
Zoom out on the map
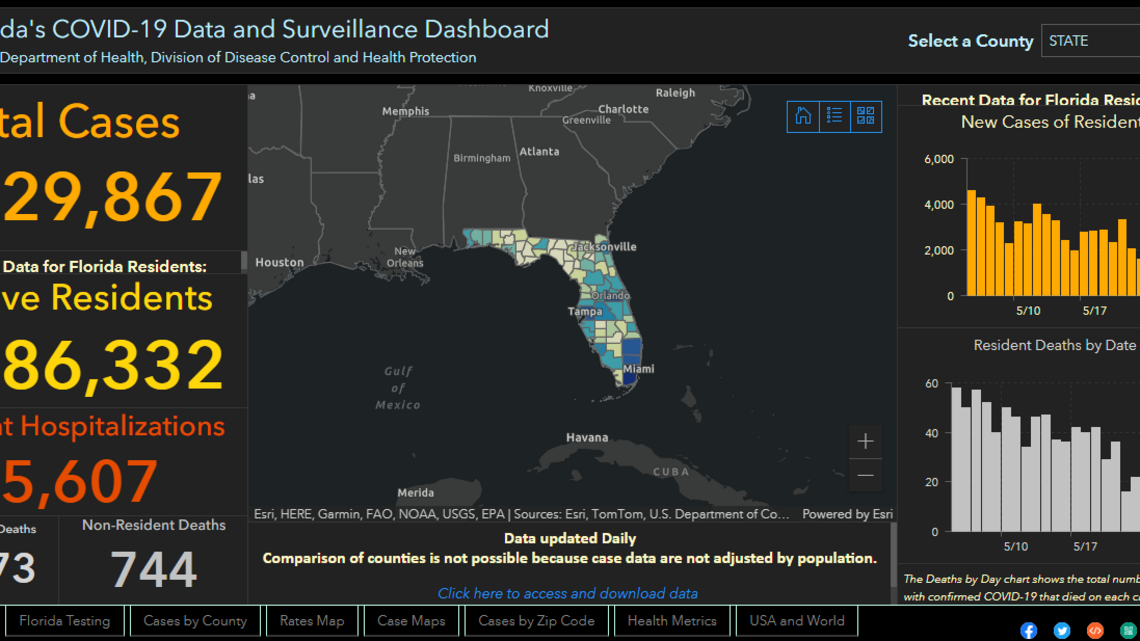[x=865, y=476]
